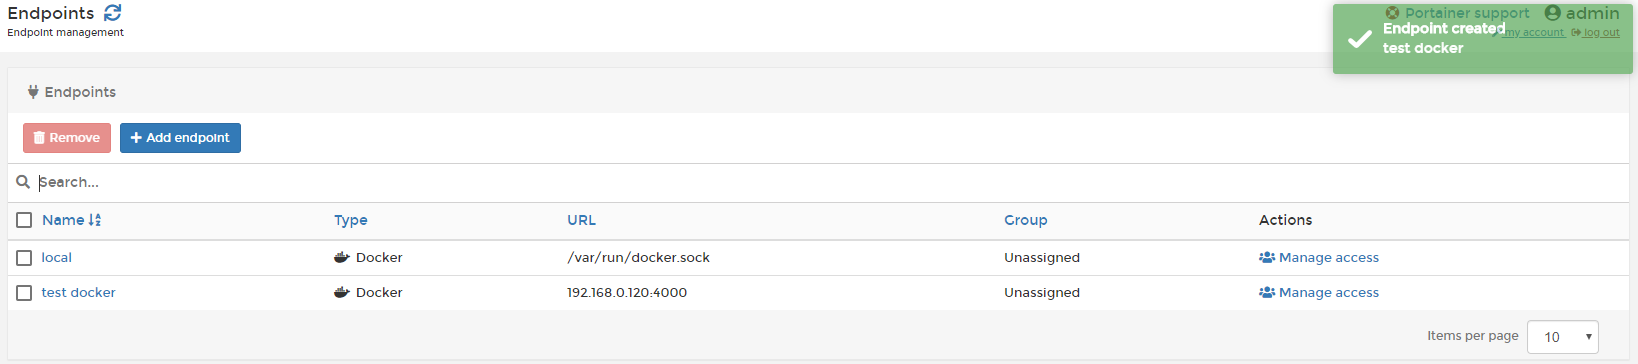Sort the table by Type column
The width and height of the screenshot is (1638, 364).
click(x=351, y=220)
